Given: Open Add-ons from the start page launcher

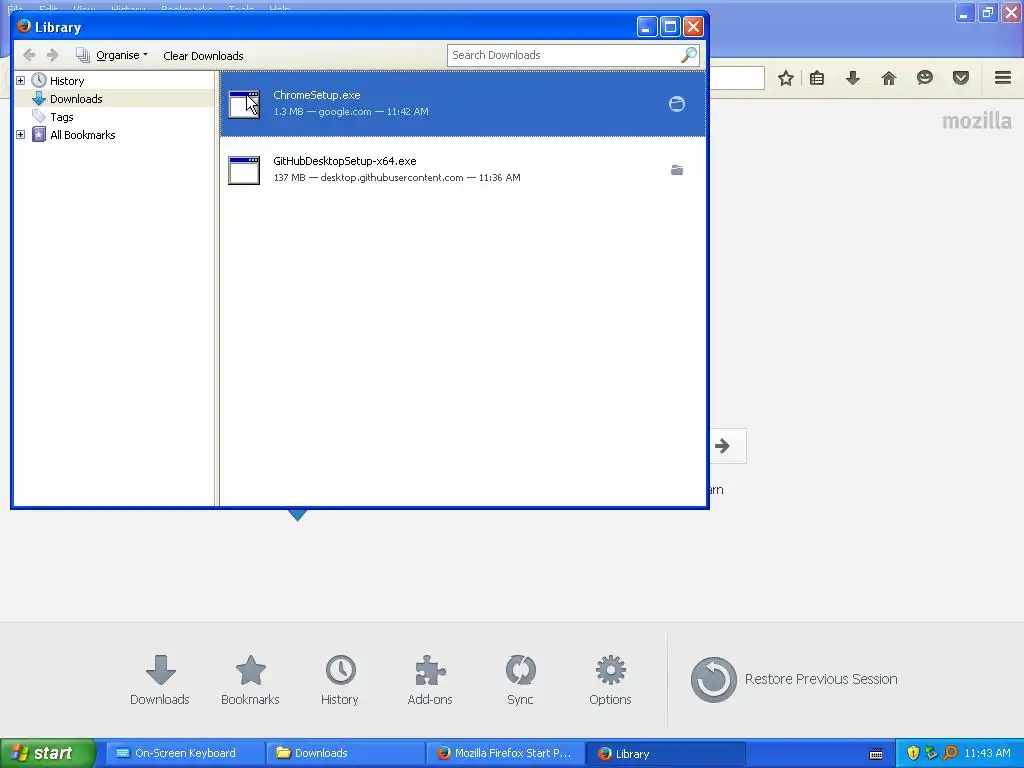Looking at the screenshot, I should [x=430, y=680].
